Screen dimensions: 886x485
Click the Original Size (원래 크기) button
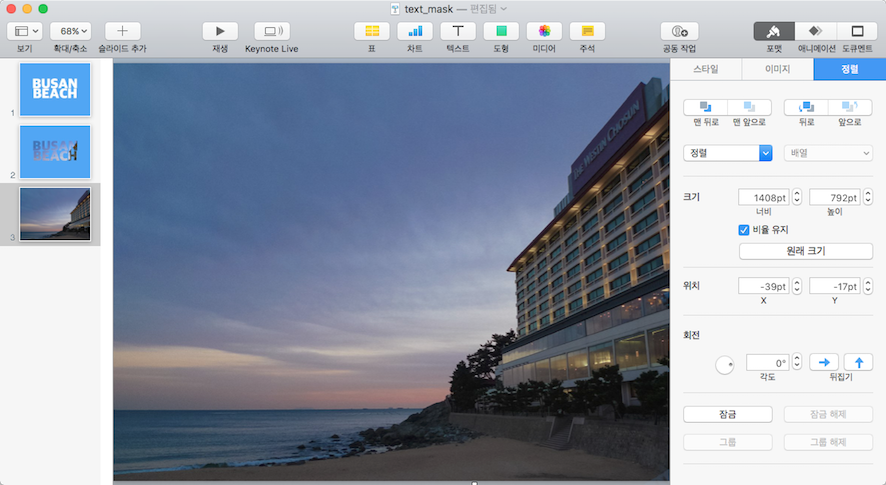(x=806, y=251)
